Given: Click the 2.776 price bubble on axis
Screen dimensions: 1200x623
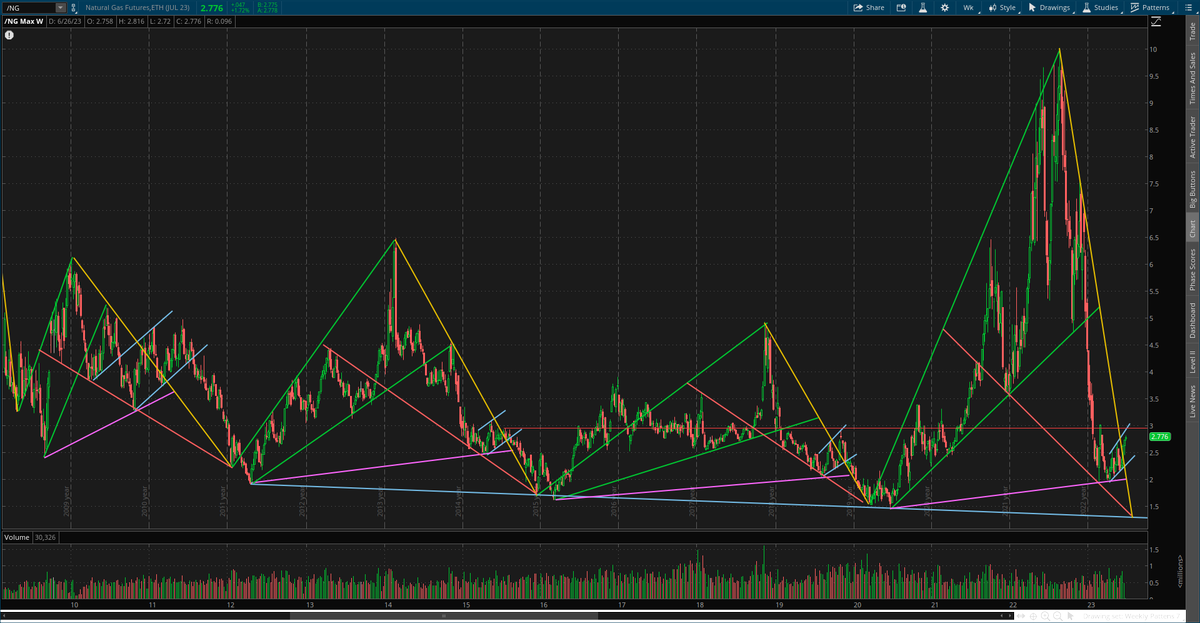Looking at the screenshot, I should click(x=1160, y=437).
